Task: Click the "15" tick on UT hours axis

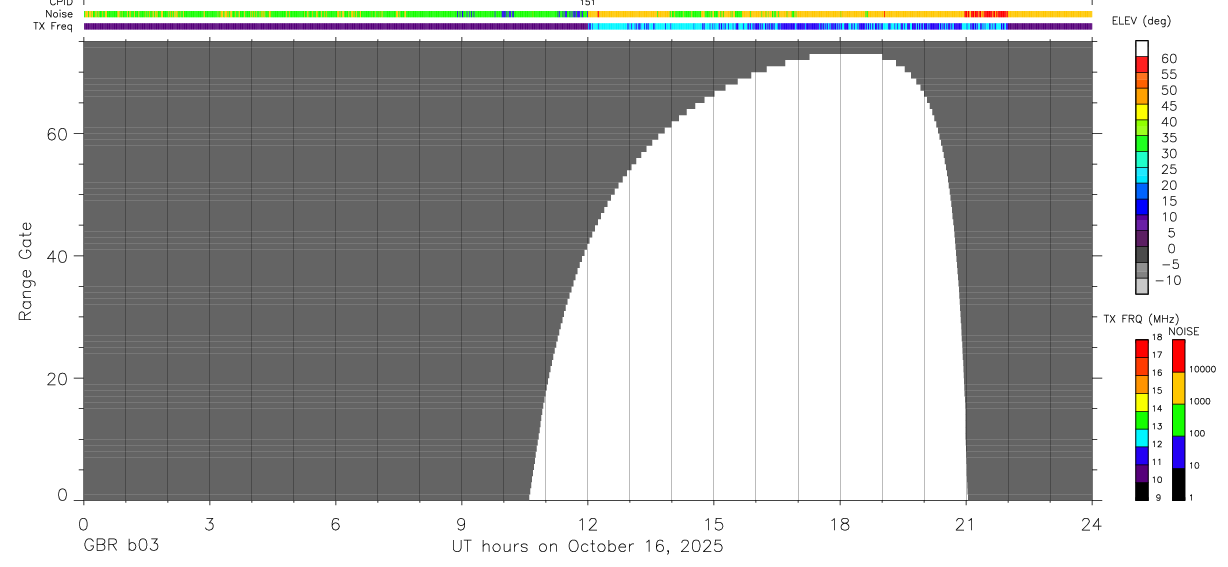Action: pos(714,523)
